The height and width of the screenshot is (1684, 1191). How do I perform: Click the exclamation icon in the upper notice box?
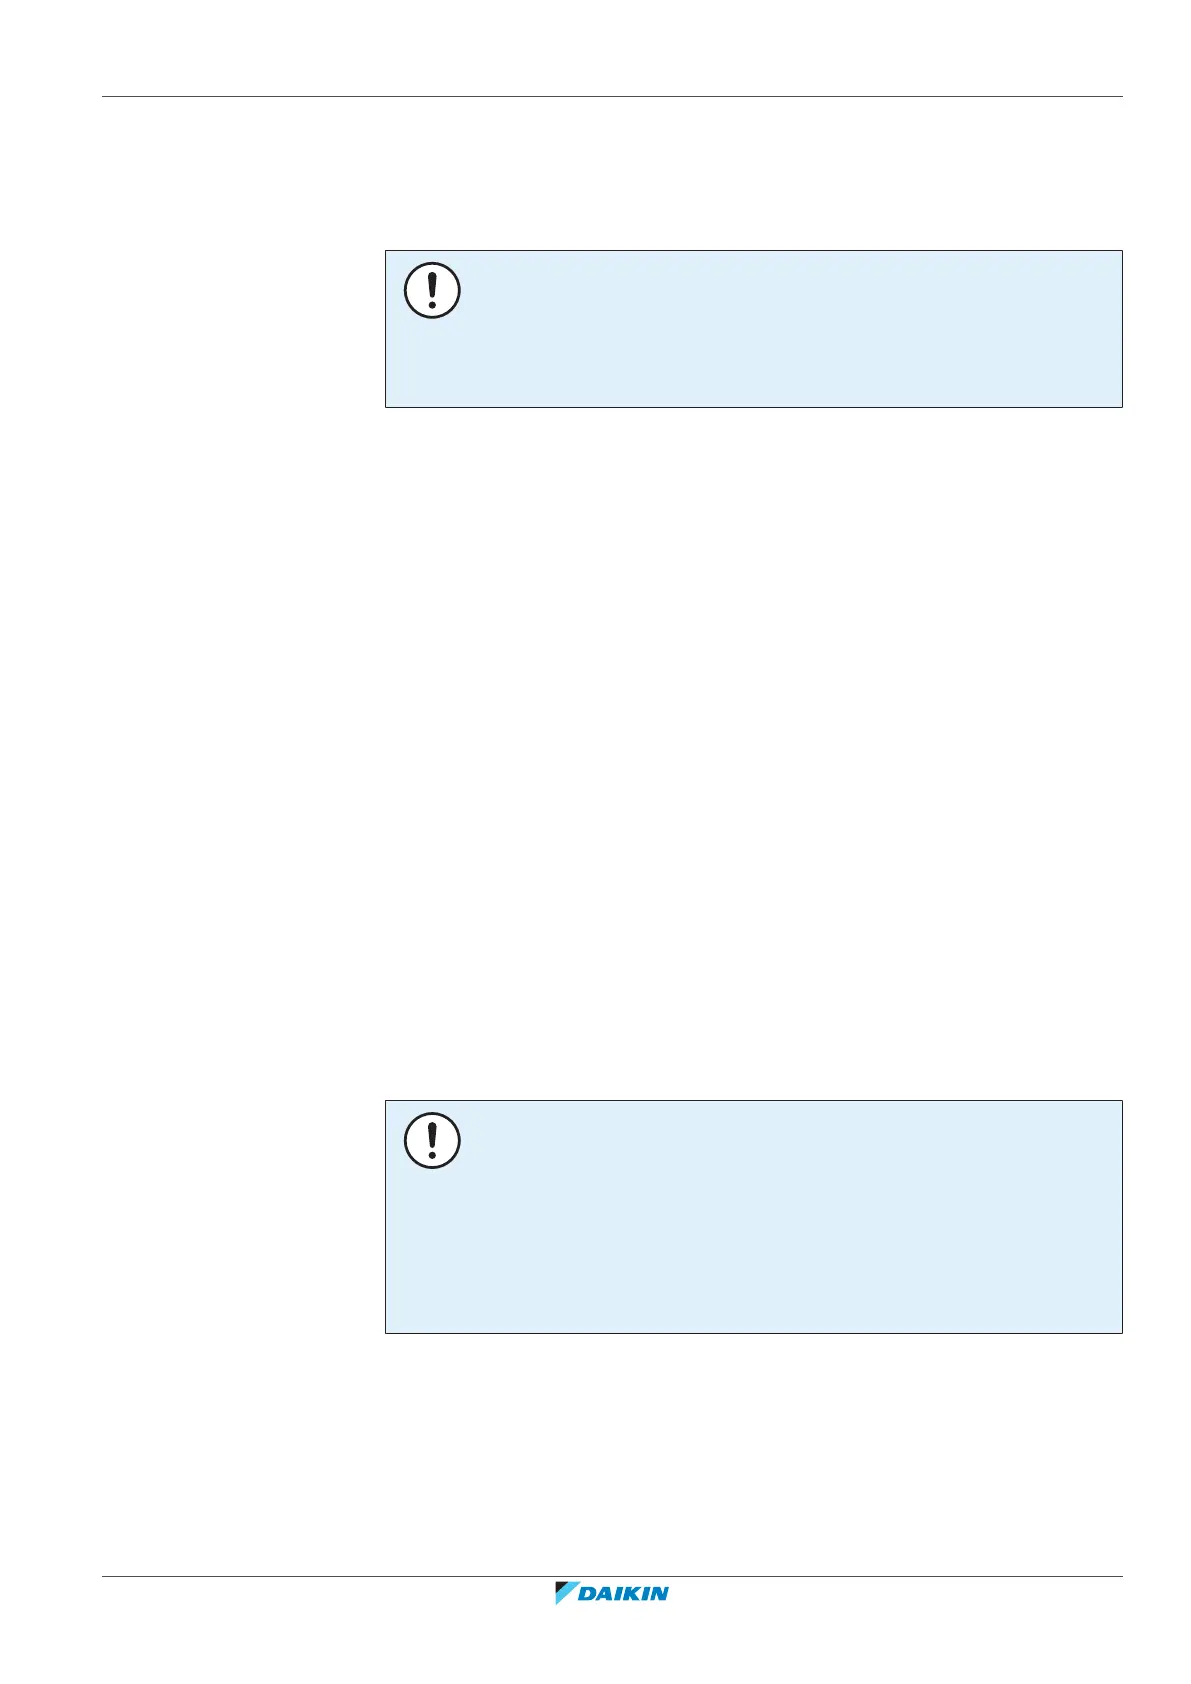(x=432, y=291)
